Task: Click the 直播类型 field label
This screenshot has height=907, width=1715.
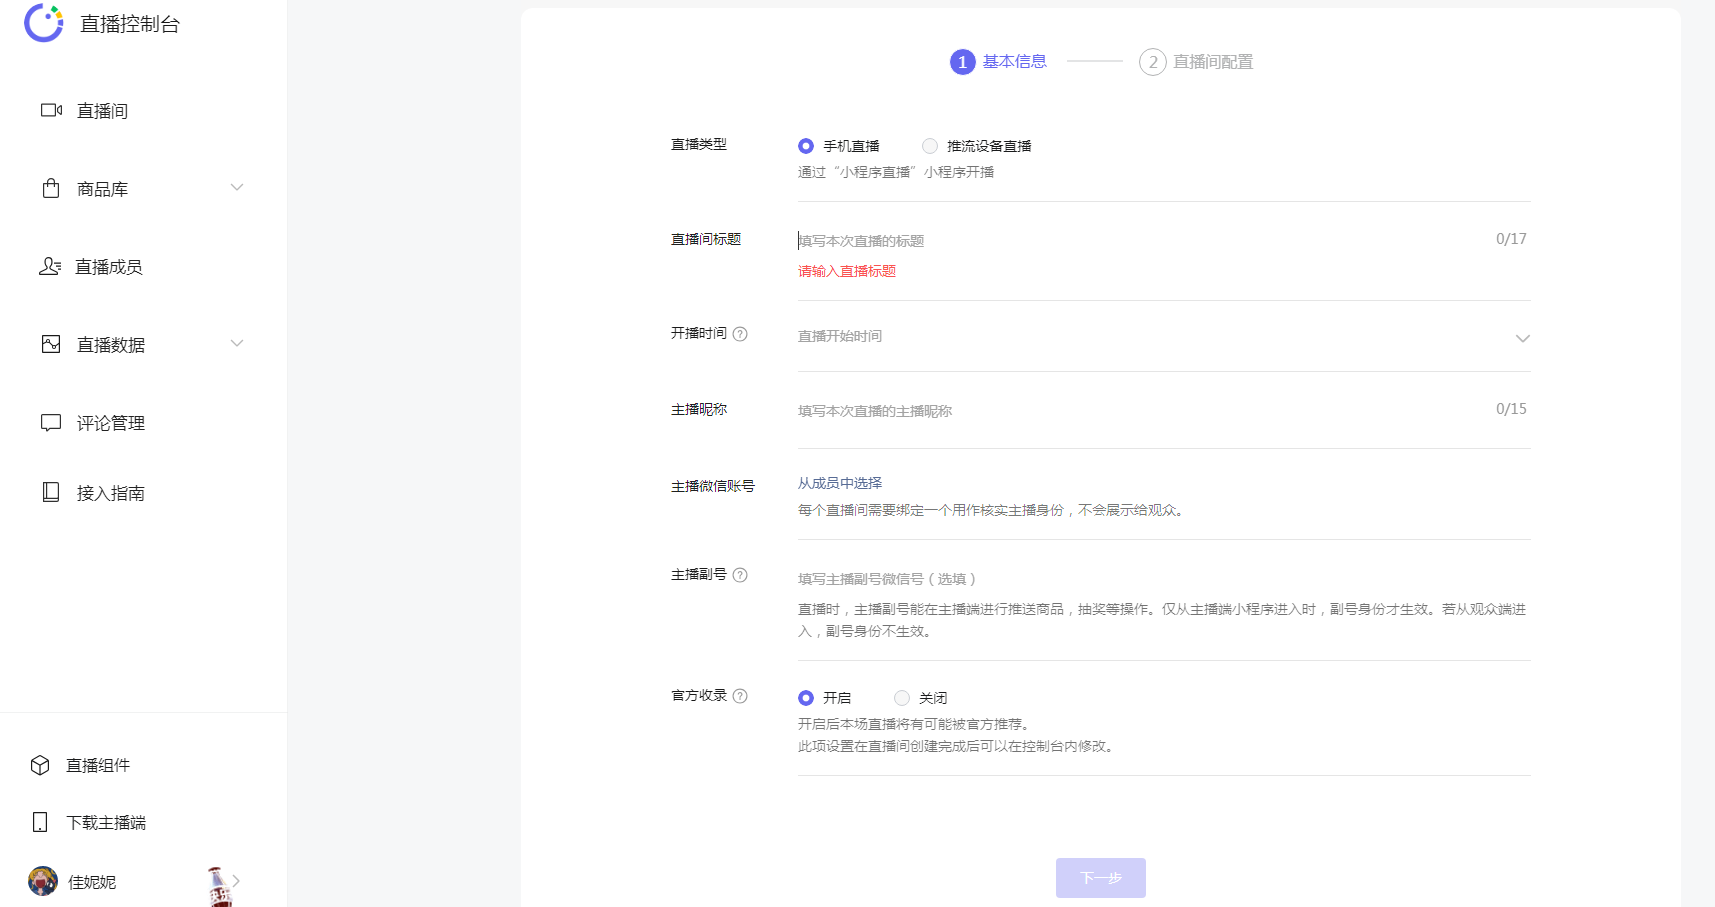Action: pyautogui.click(x=699, y=144)
